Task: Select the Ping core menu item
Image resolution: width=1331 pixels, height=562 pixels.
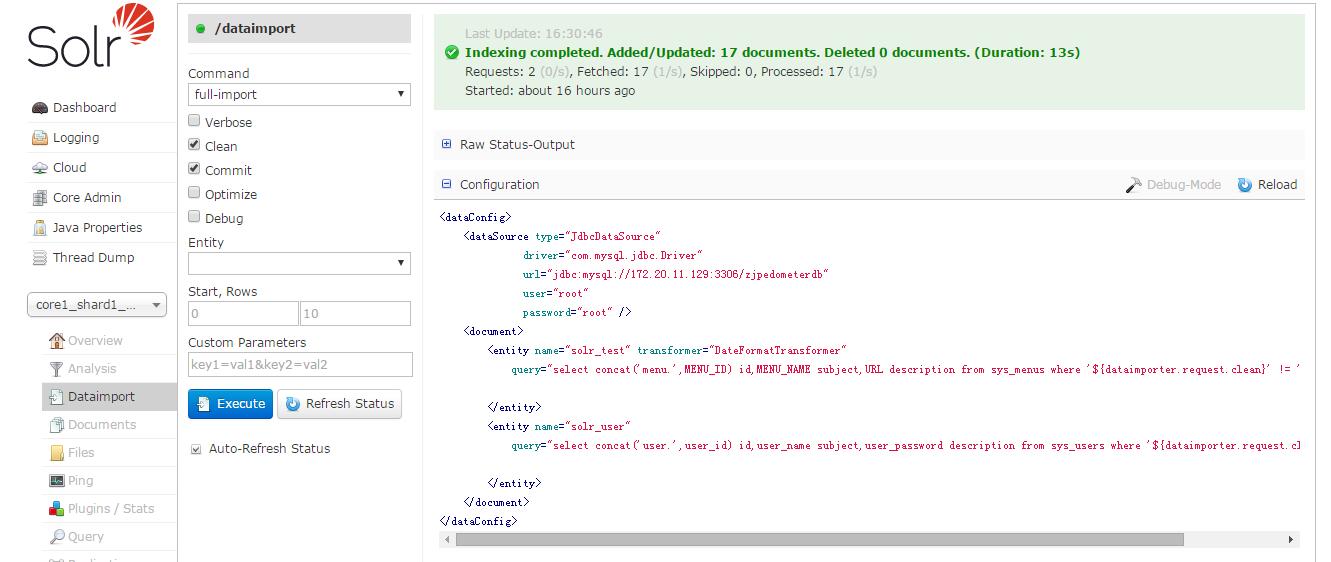Action: pos(81,481)
